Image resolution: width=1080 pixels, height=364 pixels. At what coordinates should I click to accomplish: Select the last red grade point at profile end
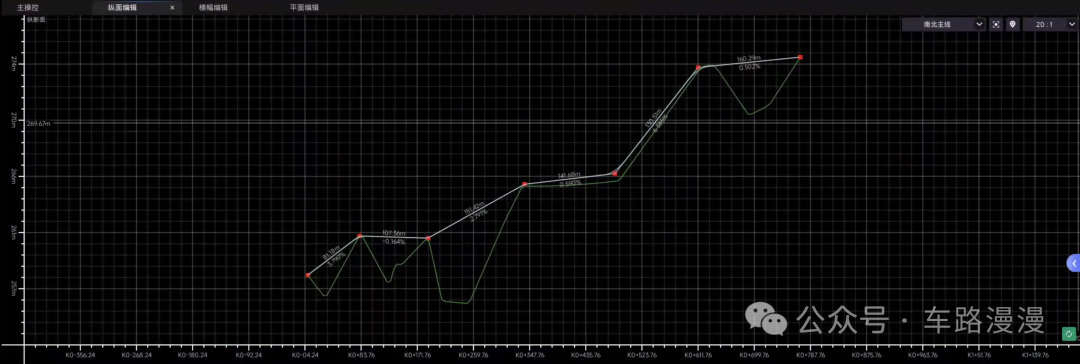point(800,57)
